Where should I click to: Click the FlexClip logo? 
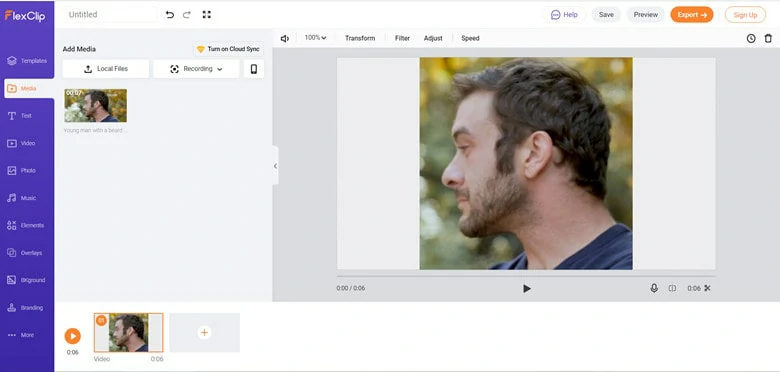[25, 16]
